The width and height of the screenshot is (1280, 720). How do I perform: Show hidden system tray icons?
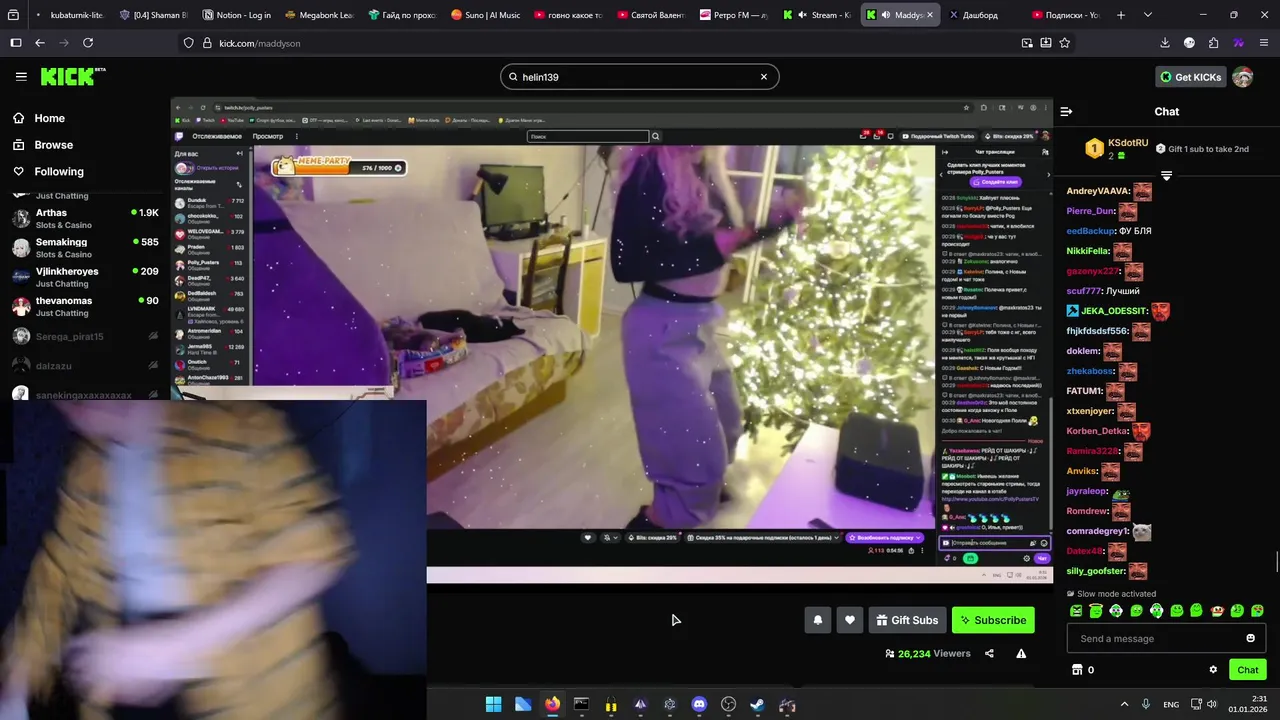(x=1124, y=705)
